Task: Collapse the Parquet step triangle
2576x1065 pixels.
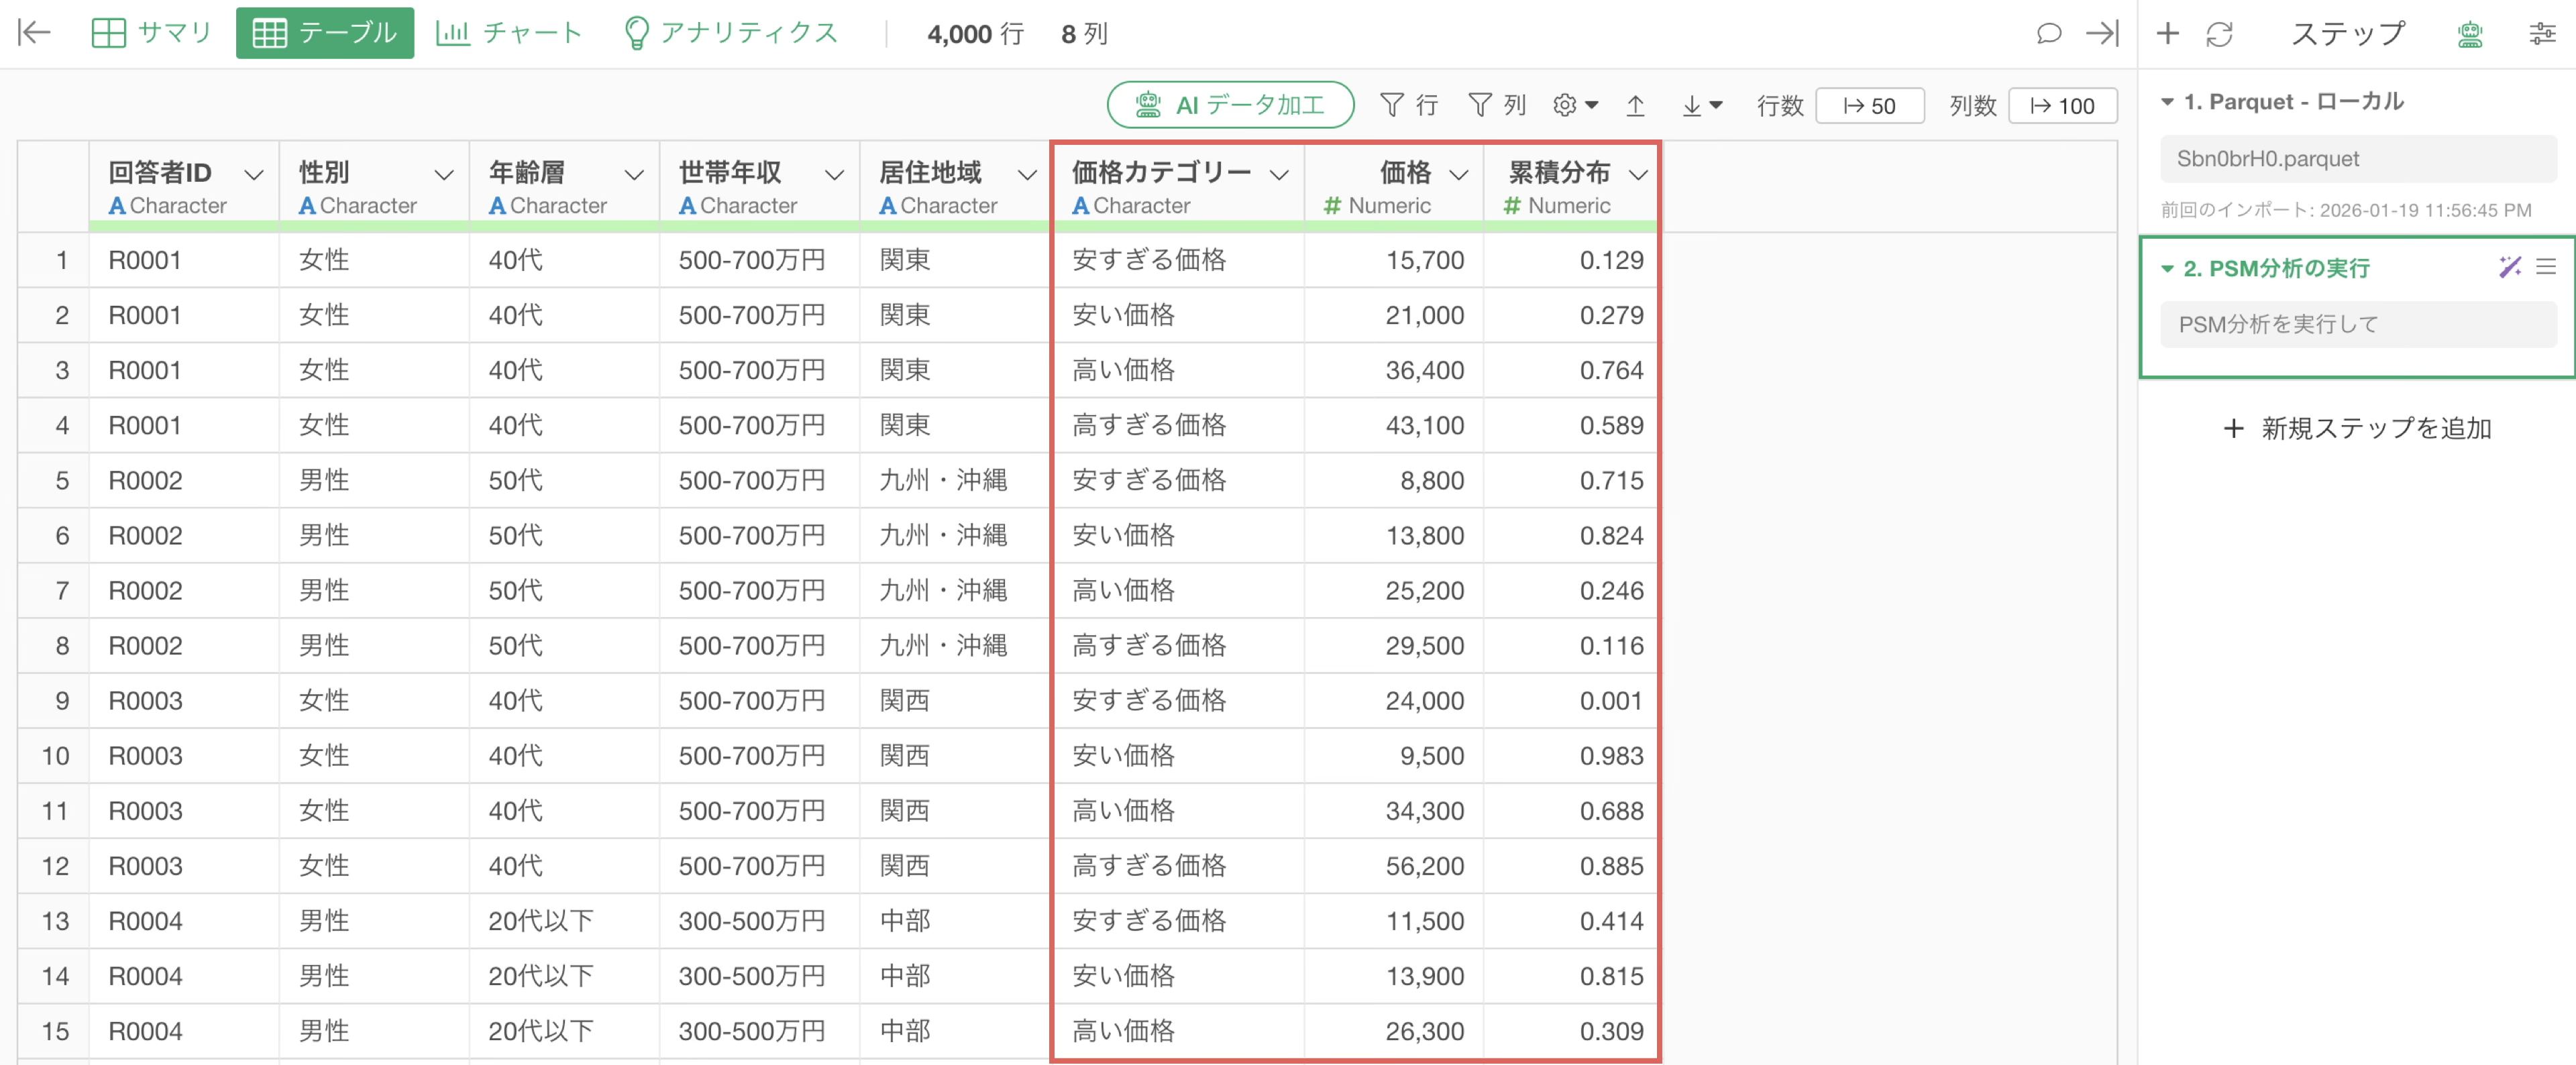Action: tap(2167, 101)
